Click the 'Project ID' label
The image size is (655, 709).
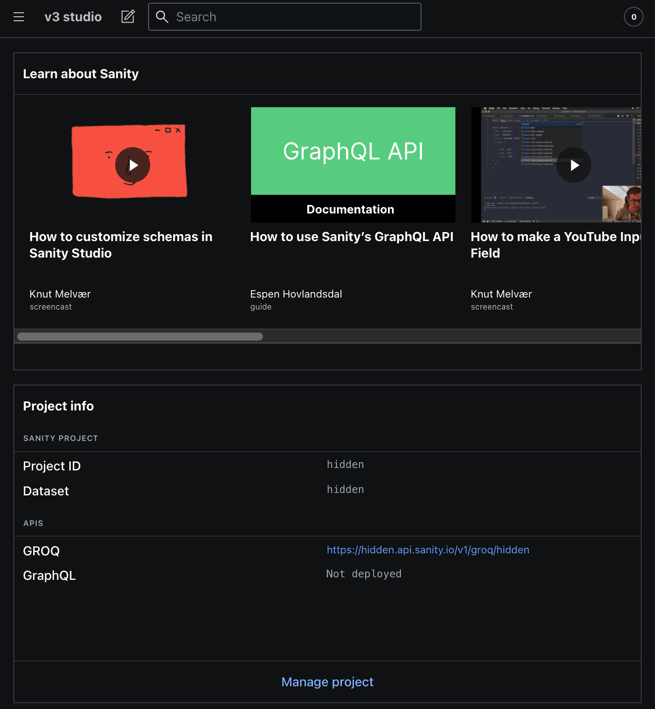[52, 466]
